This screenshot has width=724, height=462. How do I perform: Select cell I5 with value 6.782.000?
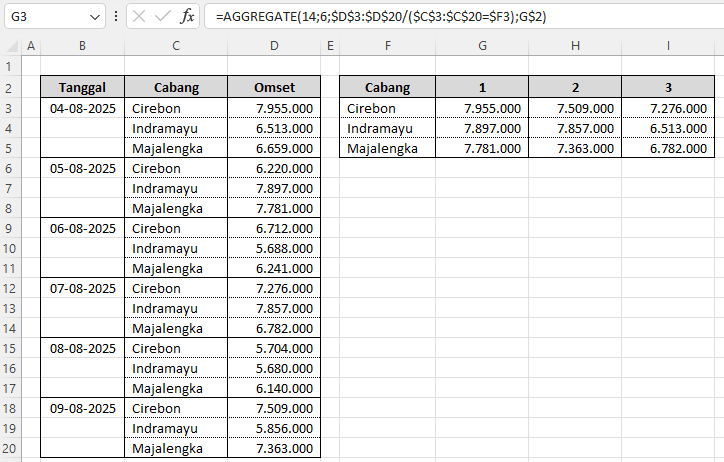coord(668,148)
